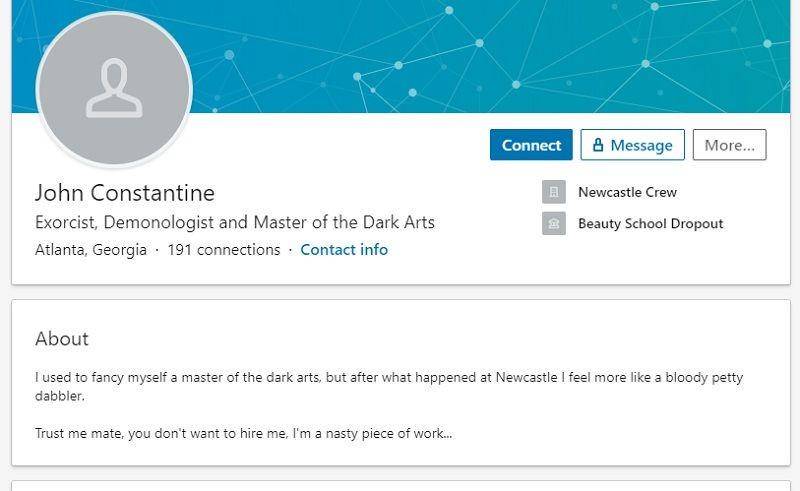
Task: Click the profile headline Exorcist, Demonologist text
Action: coord(235,223)
